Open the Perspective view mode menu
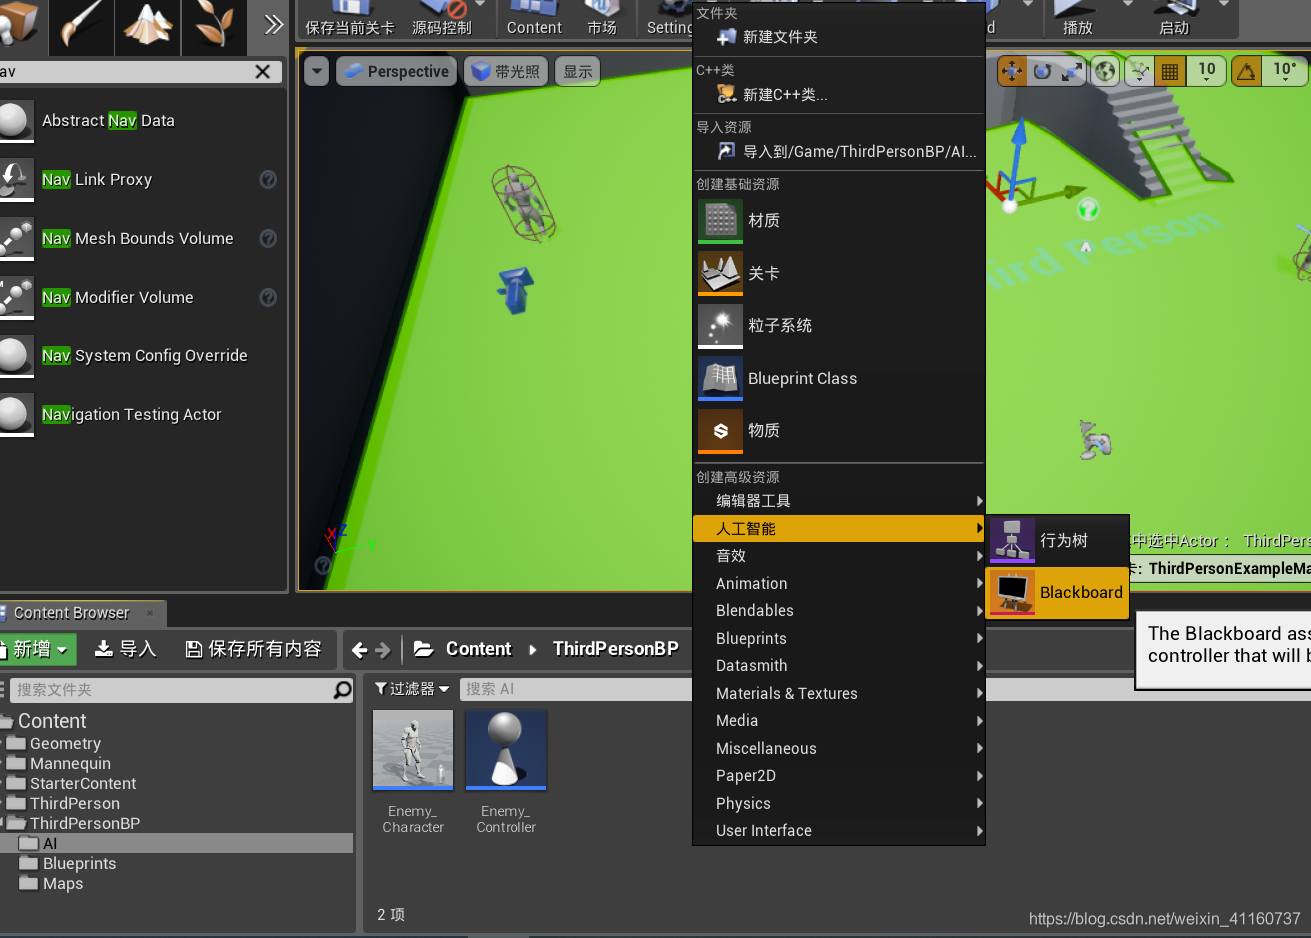 [397, 71]
